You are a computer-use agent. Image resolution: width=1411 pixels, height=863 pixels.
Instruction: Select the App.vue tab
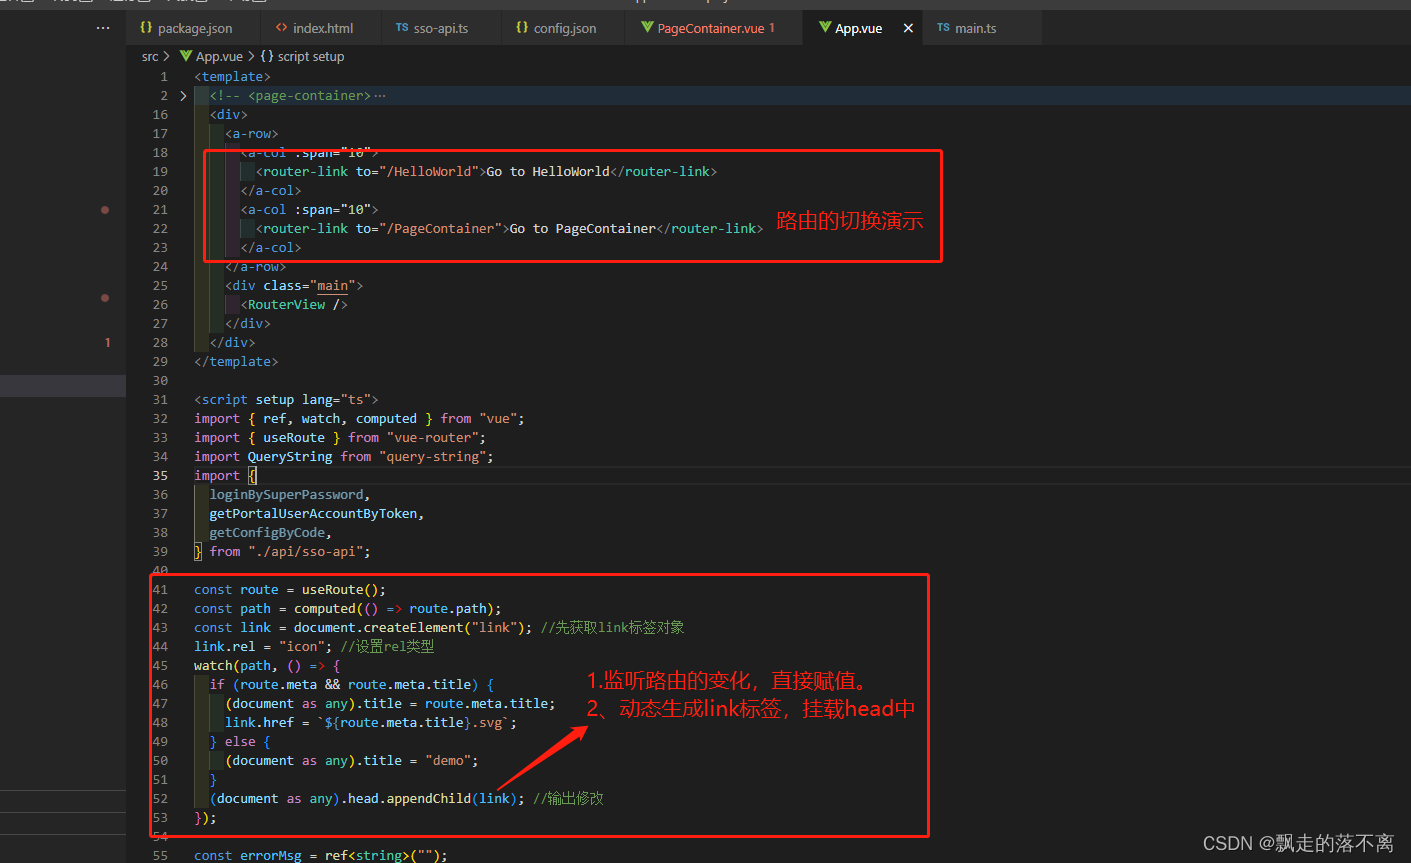point(858,28)
